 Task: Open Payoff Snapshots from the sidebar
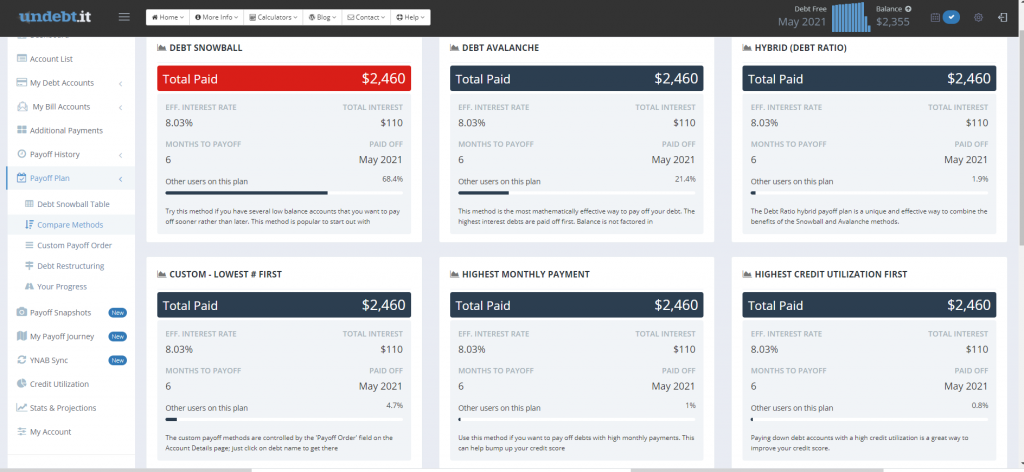[x=61, y=312]
